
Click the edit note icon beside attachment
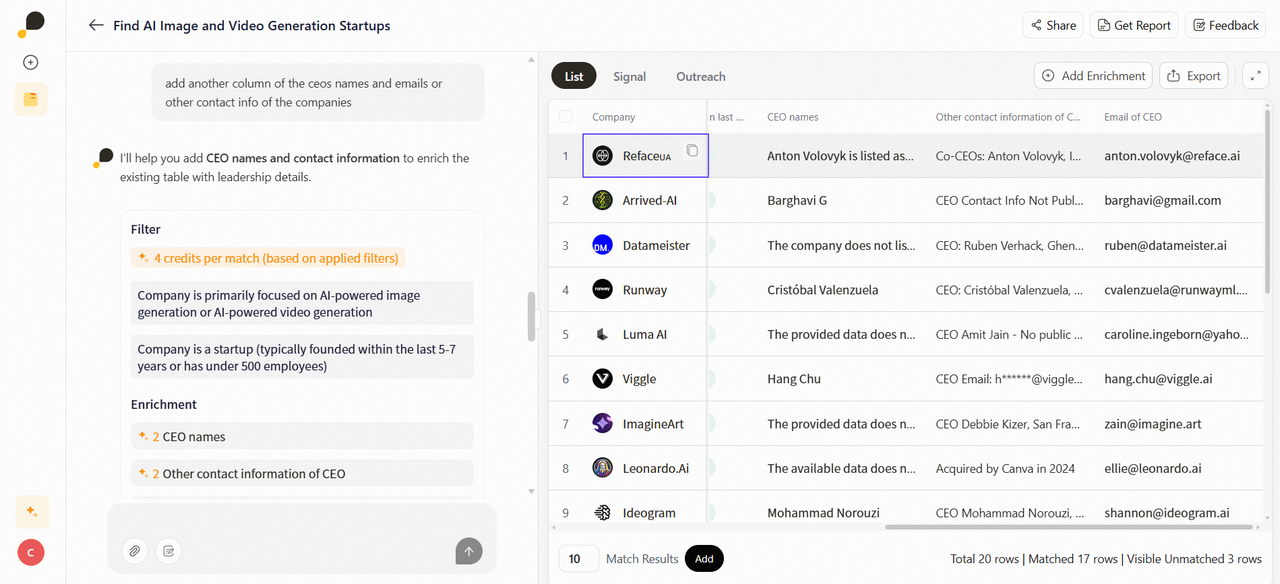(168, 550)
